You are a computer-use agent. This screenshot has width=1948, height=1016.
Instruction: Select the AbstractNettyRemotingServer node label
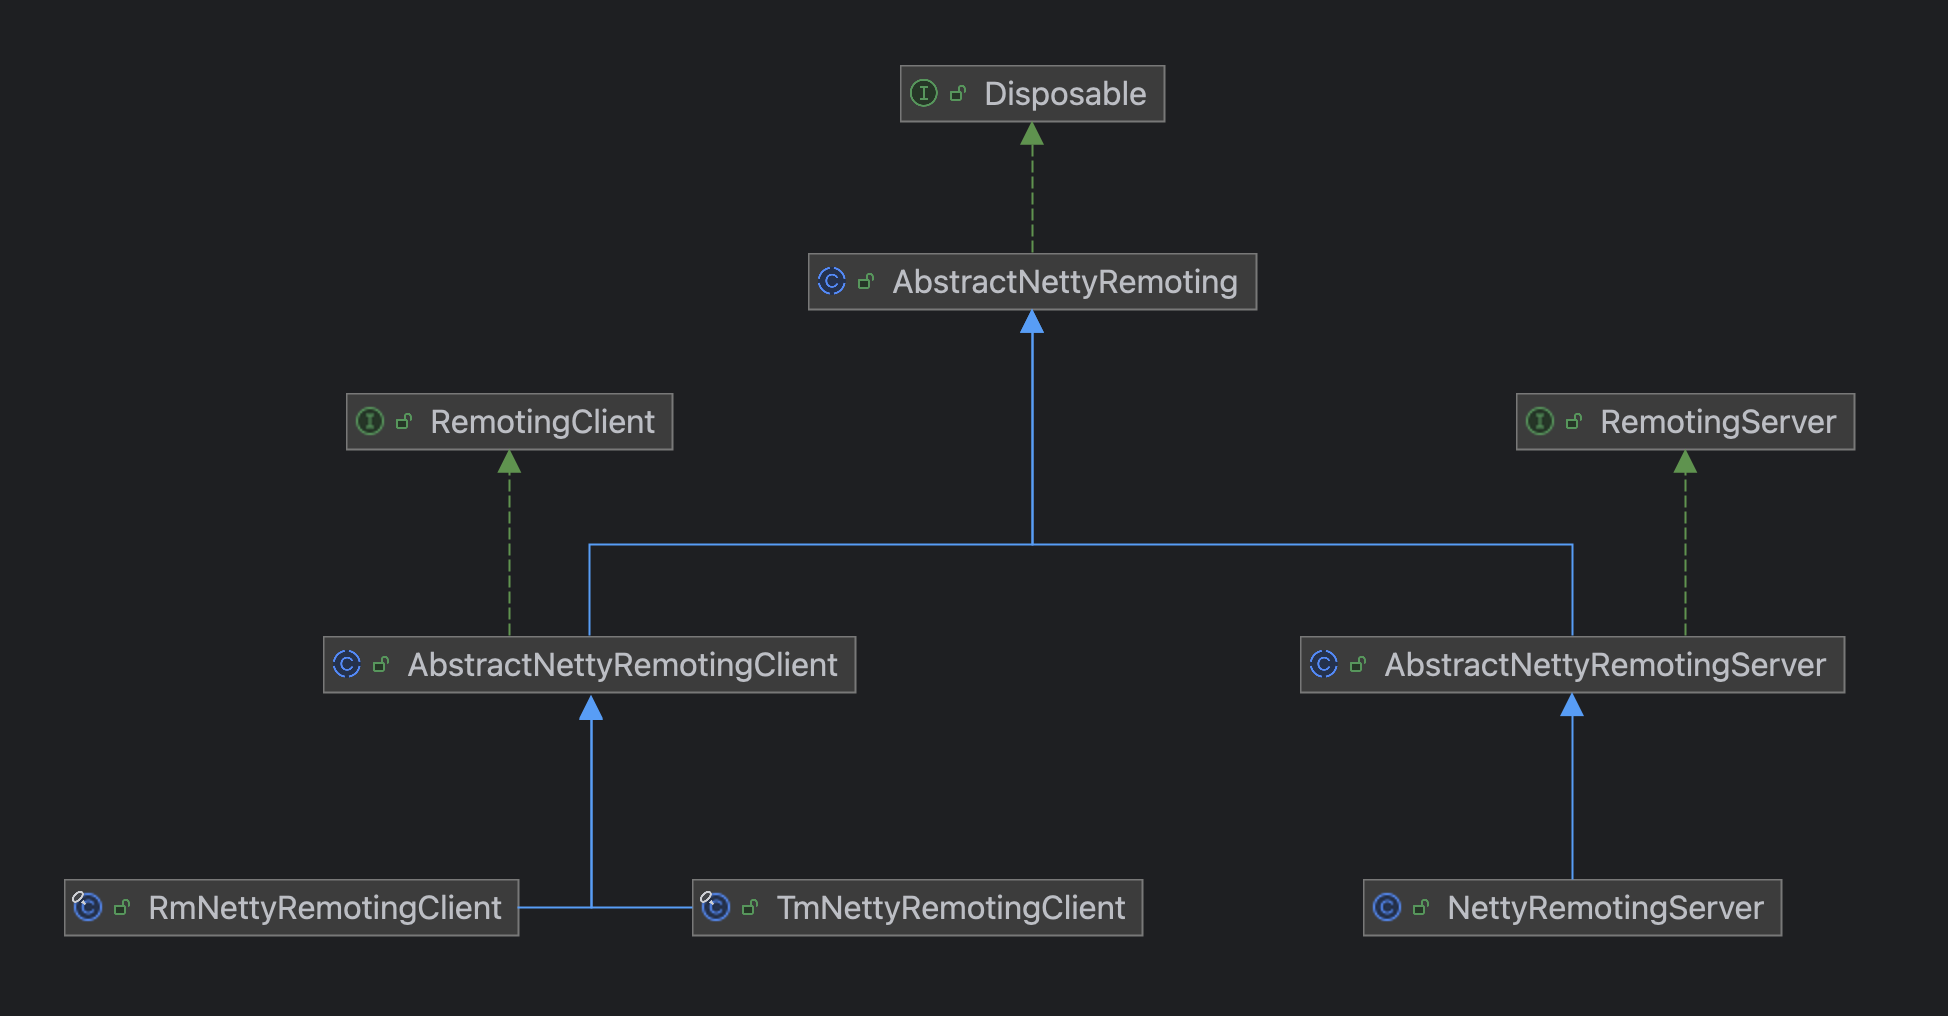click(x=1605, y=665)
